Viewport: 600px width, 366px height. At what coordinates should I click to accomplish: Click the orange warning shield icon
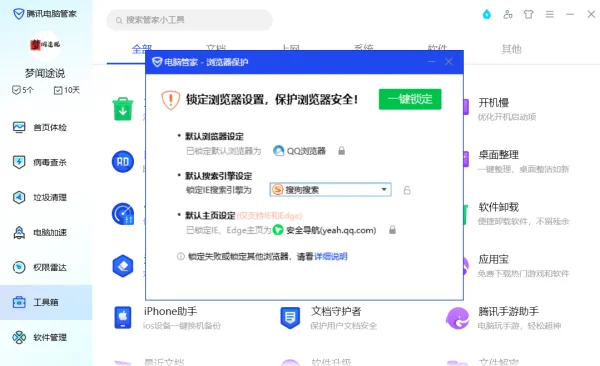171,100
